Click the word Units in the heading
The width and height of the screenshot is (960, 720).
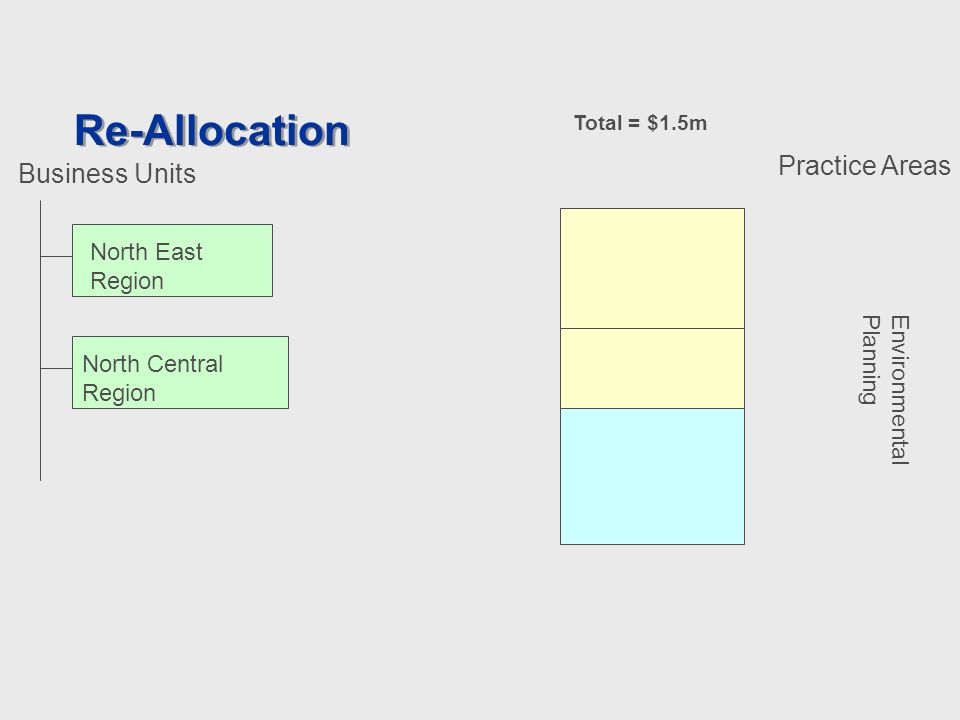165,174
